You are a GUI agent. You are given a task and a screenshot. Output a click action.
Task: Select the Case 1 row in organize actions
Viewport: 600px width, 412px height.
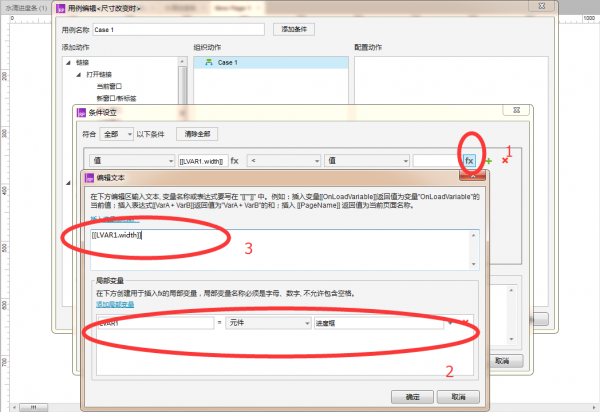click(271, 63)
